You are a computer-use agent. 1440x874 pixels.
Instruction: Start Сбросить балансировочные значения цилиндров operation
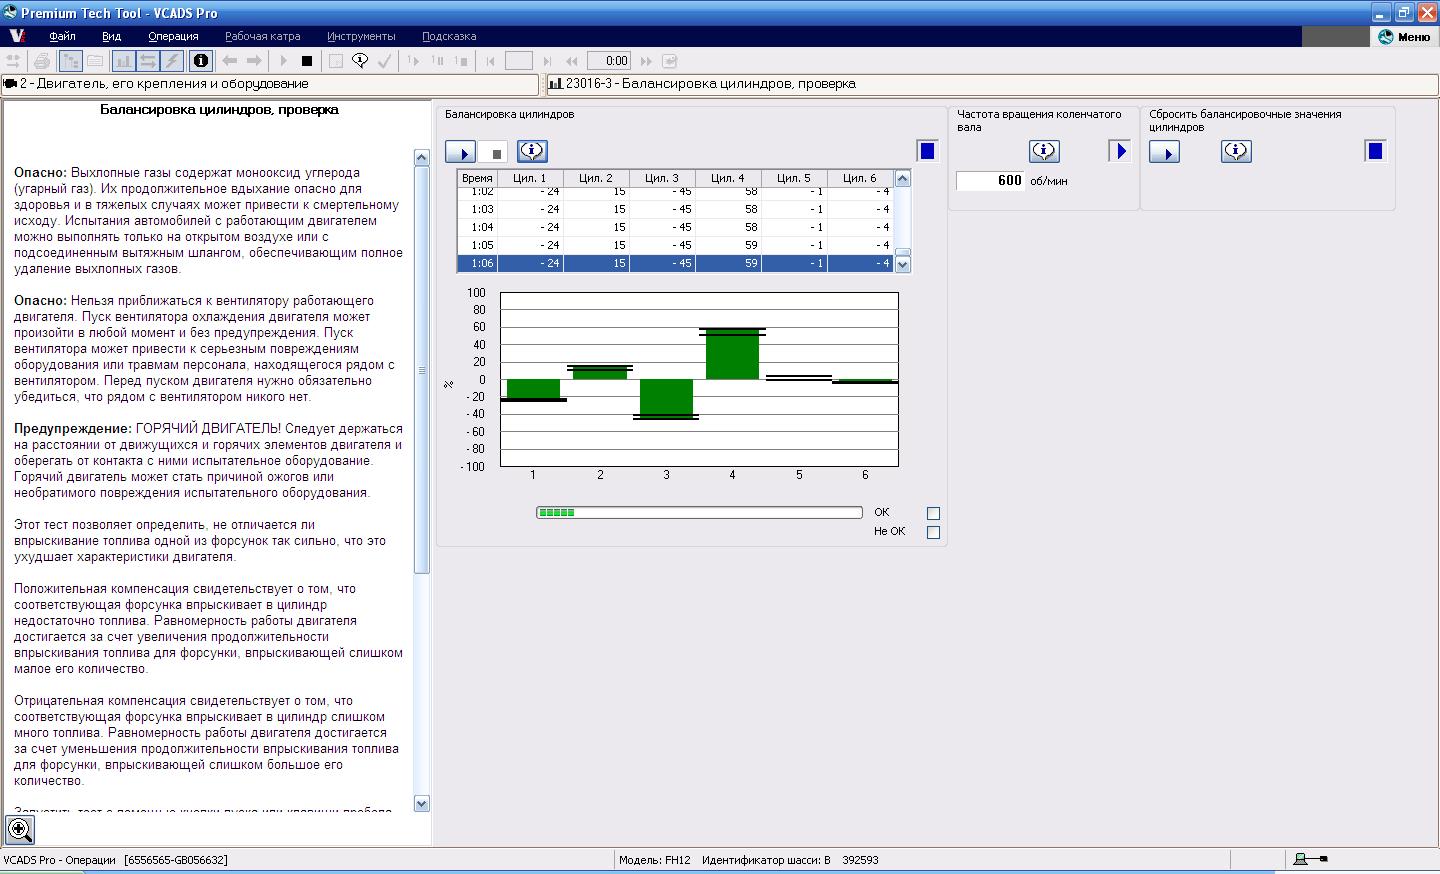1164,152
